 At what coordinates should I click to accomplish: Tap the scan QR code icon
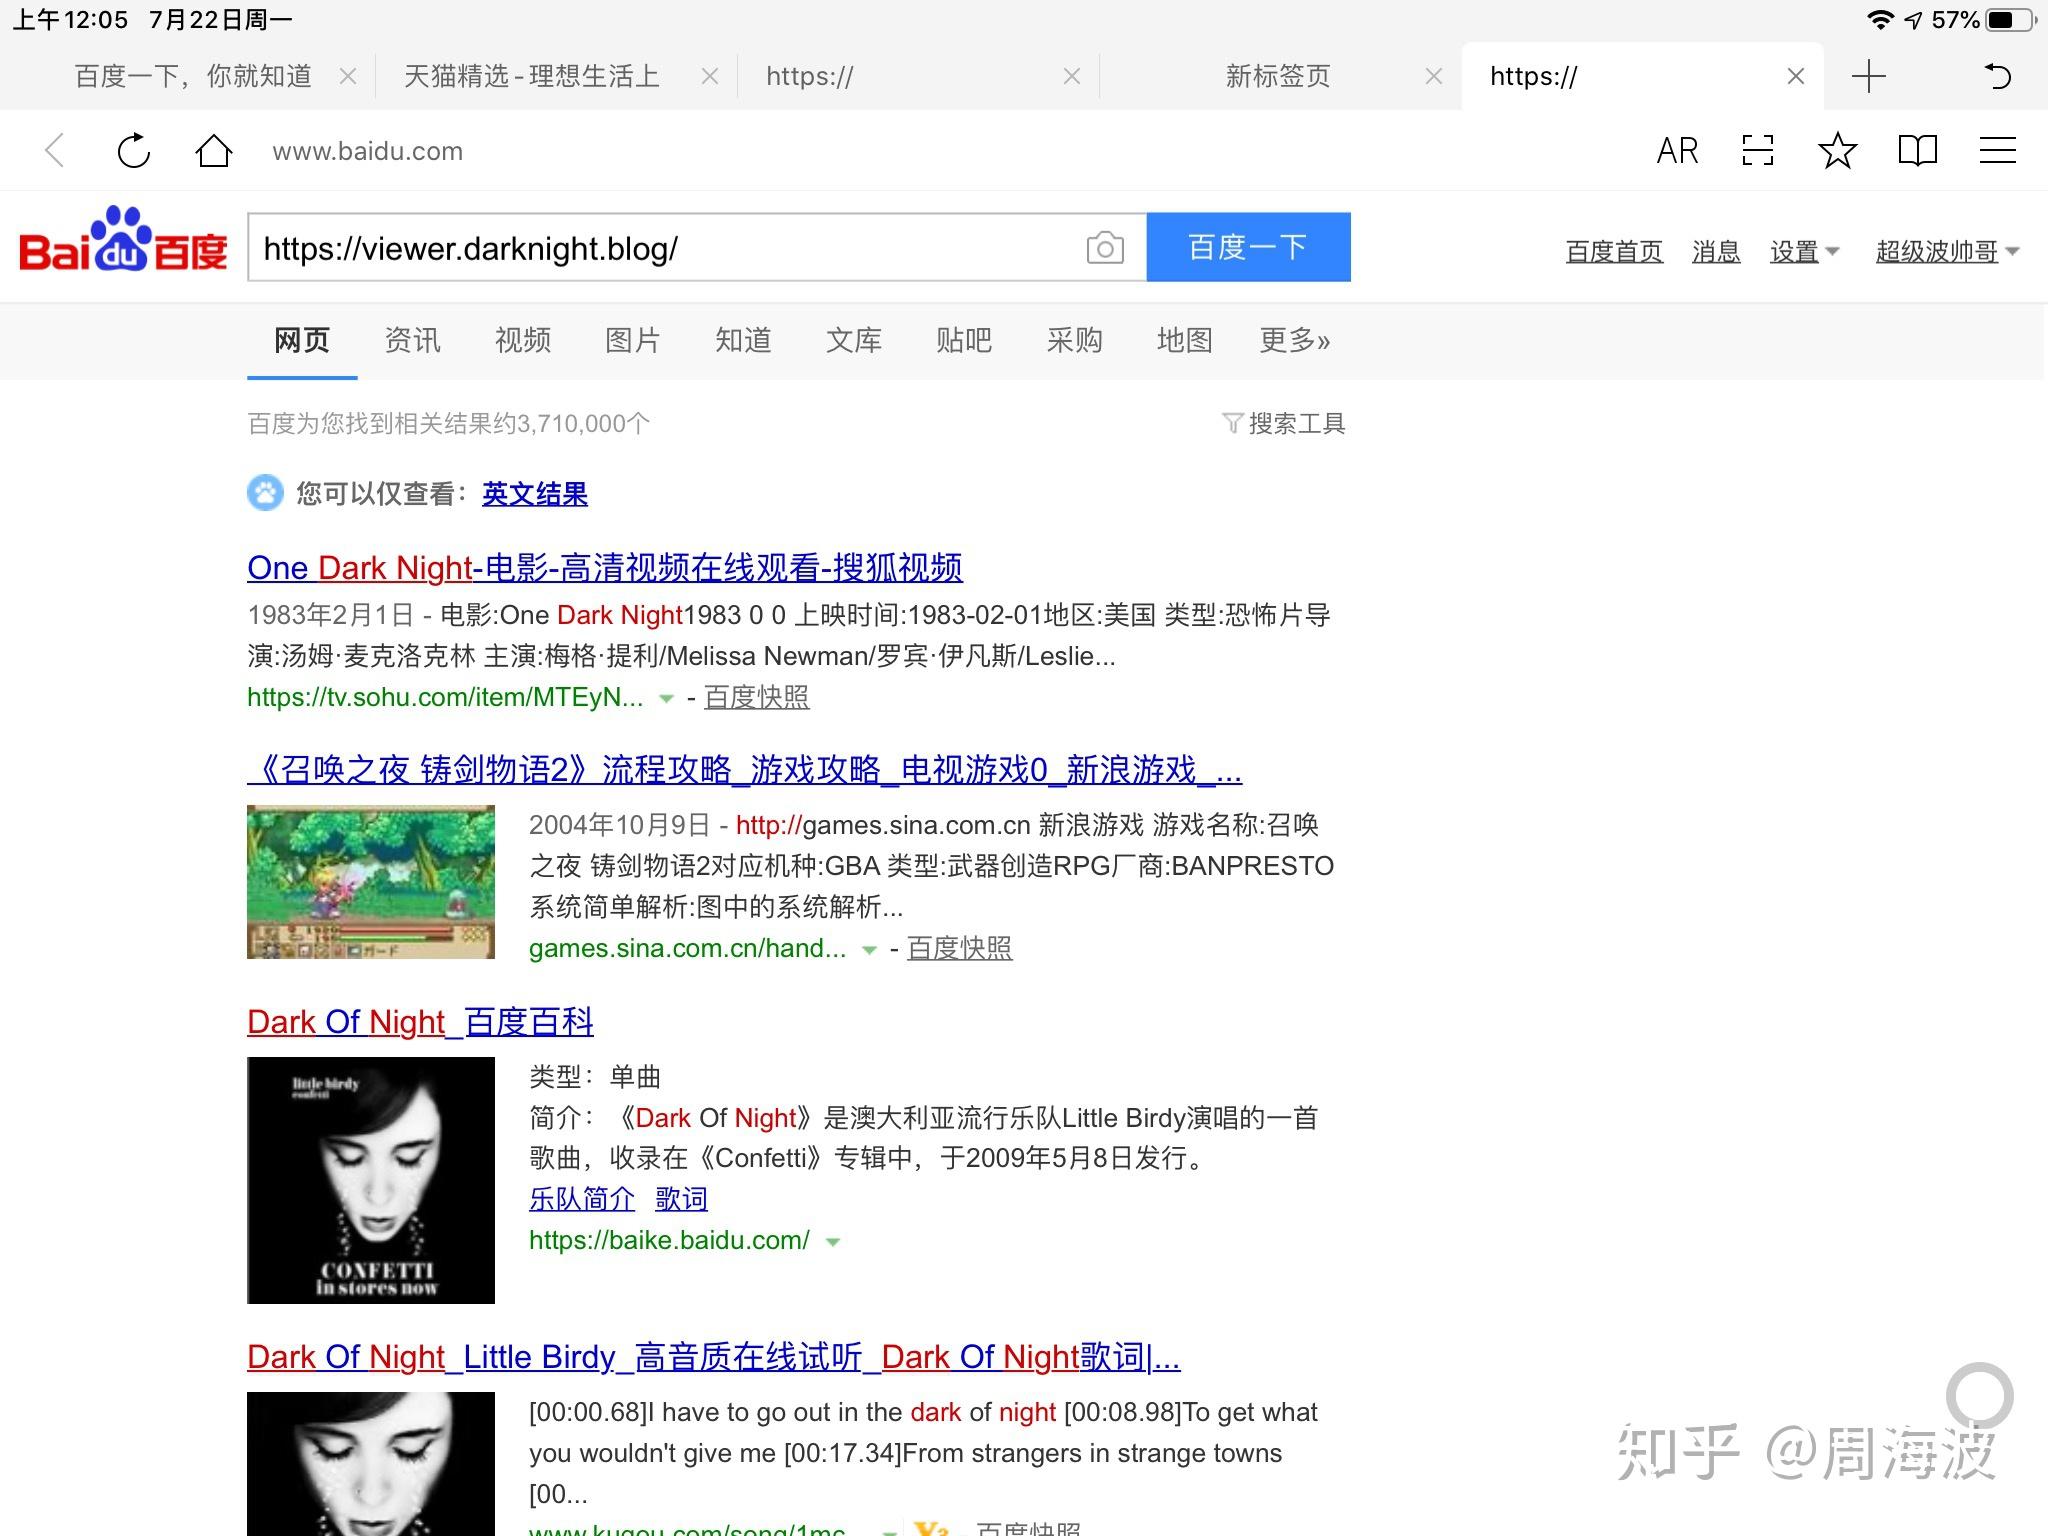[x=1757, y=151]
